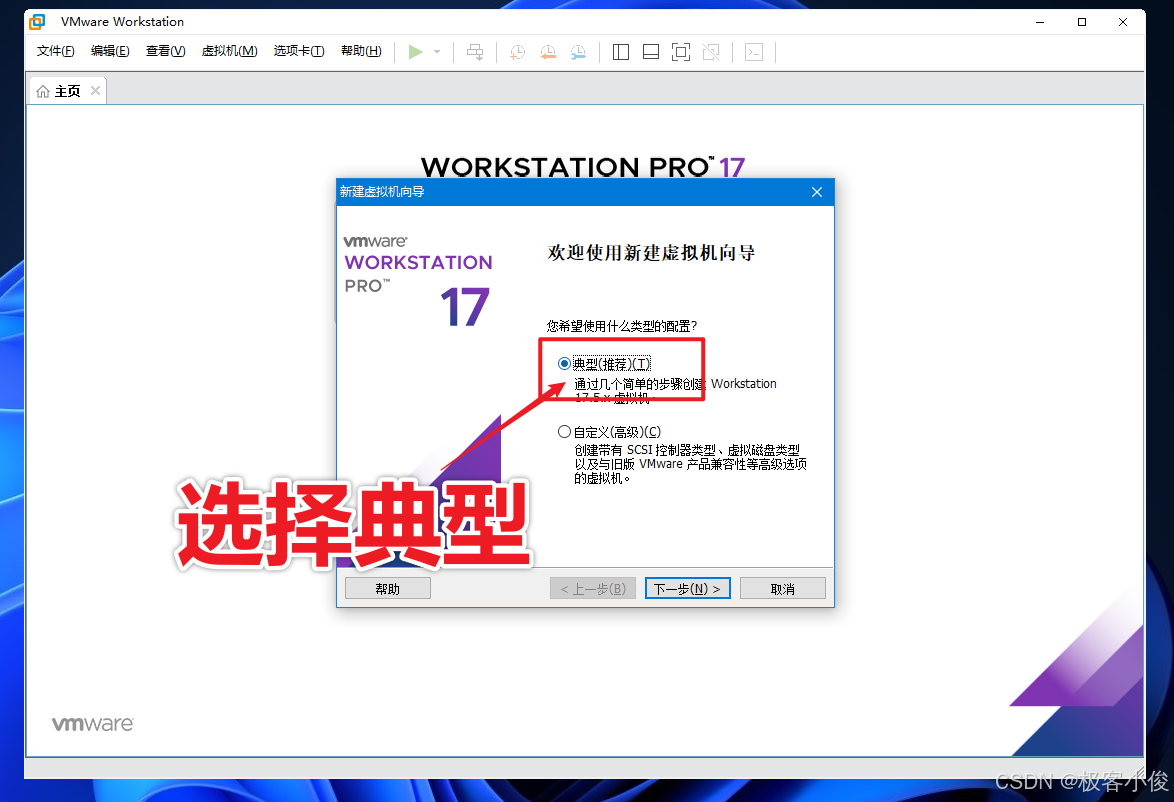1174x802 pixels.
Task: Click the 帮助 button in wizard
Action: tap(388, 589)
